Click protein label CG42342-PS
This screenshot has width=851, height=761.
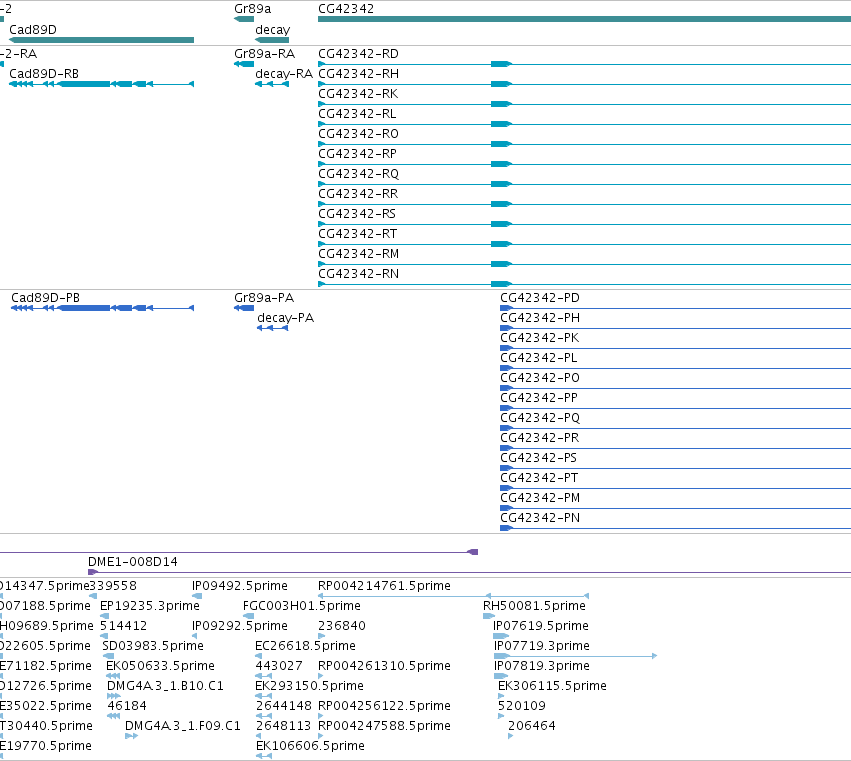[x=538, y=458]
